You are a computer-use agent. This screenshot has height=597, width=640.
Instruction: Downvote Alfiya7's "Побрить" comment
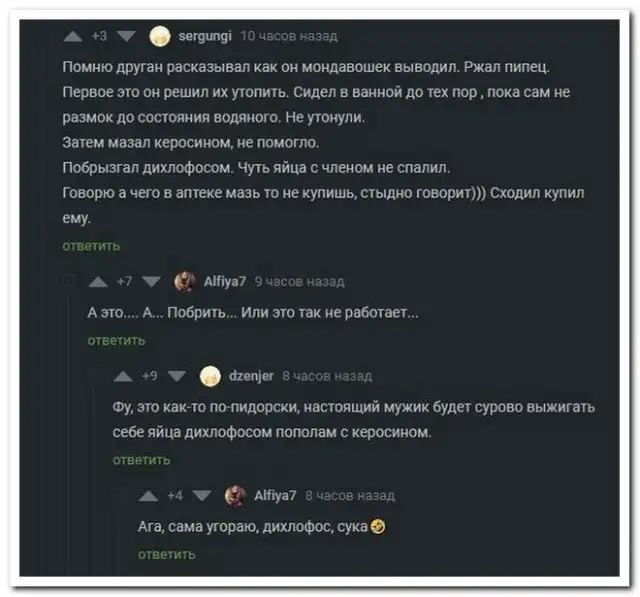pyautogui.click(x=152, y=282)
